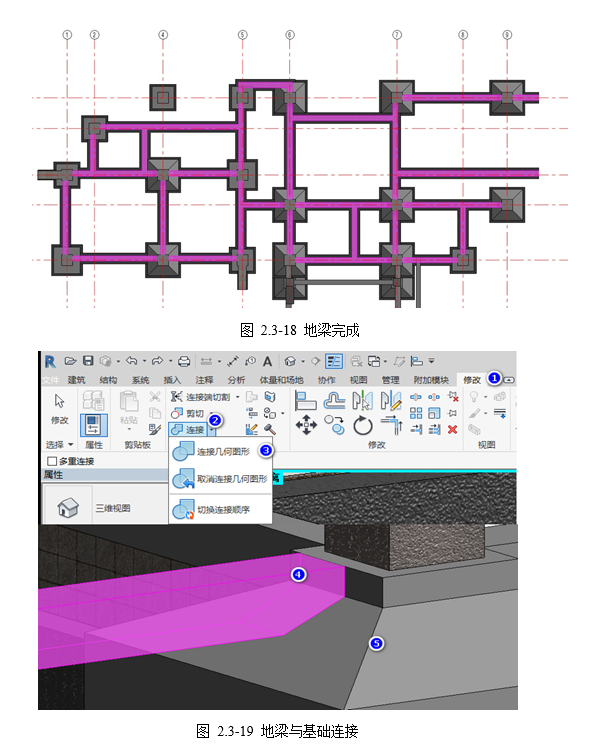
Task: Switch to the 体量和场地 ribbon tab
Action: pos(281,380)
